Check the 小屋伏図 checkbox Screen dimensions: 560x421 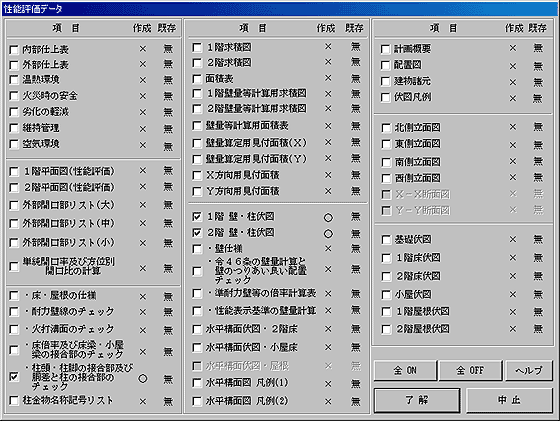(x=386, y=295)
